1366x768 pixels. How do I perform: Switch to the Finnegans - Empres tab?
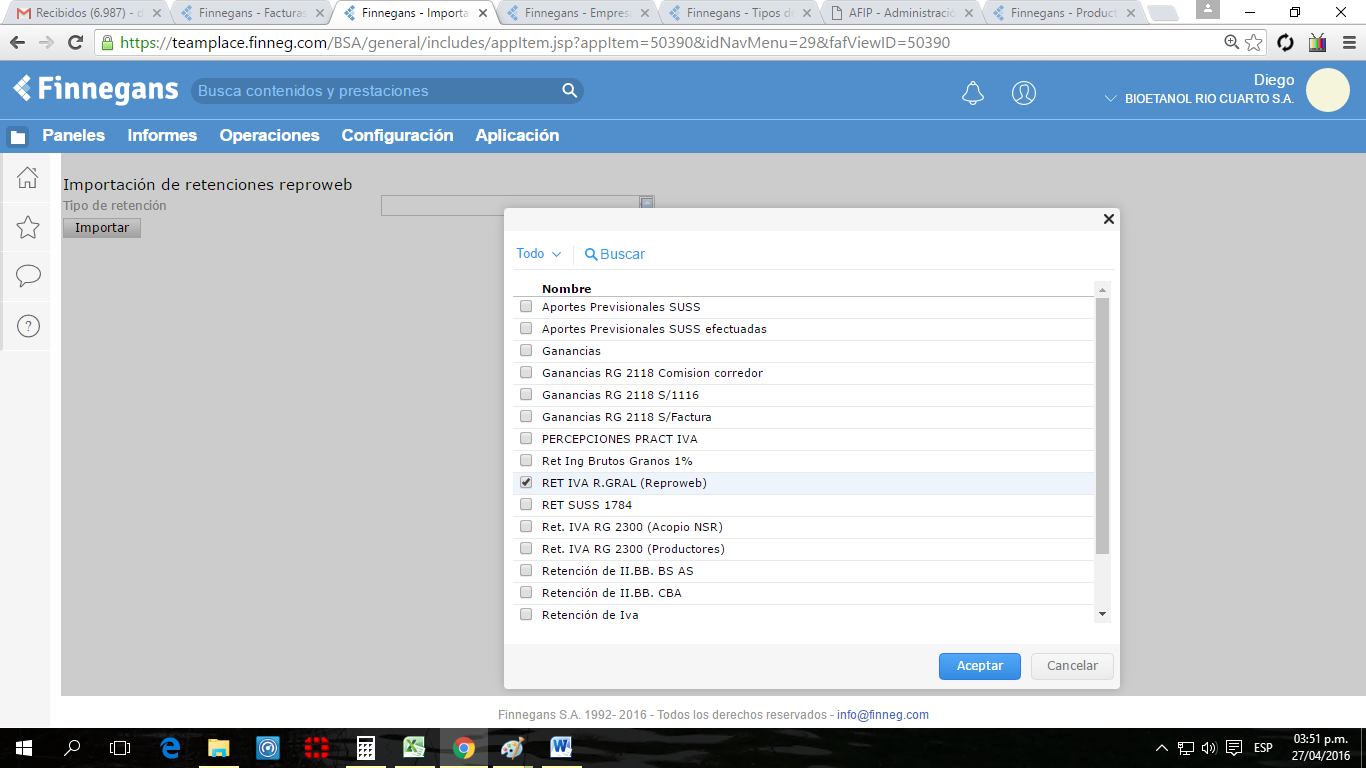tap(579, 14)
